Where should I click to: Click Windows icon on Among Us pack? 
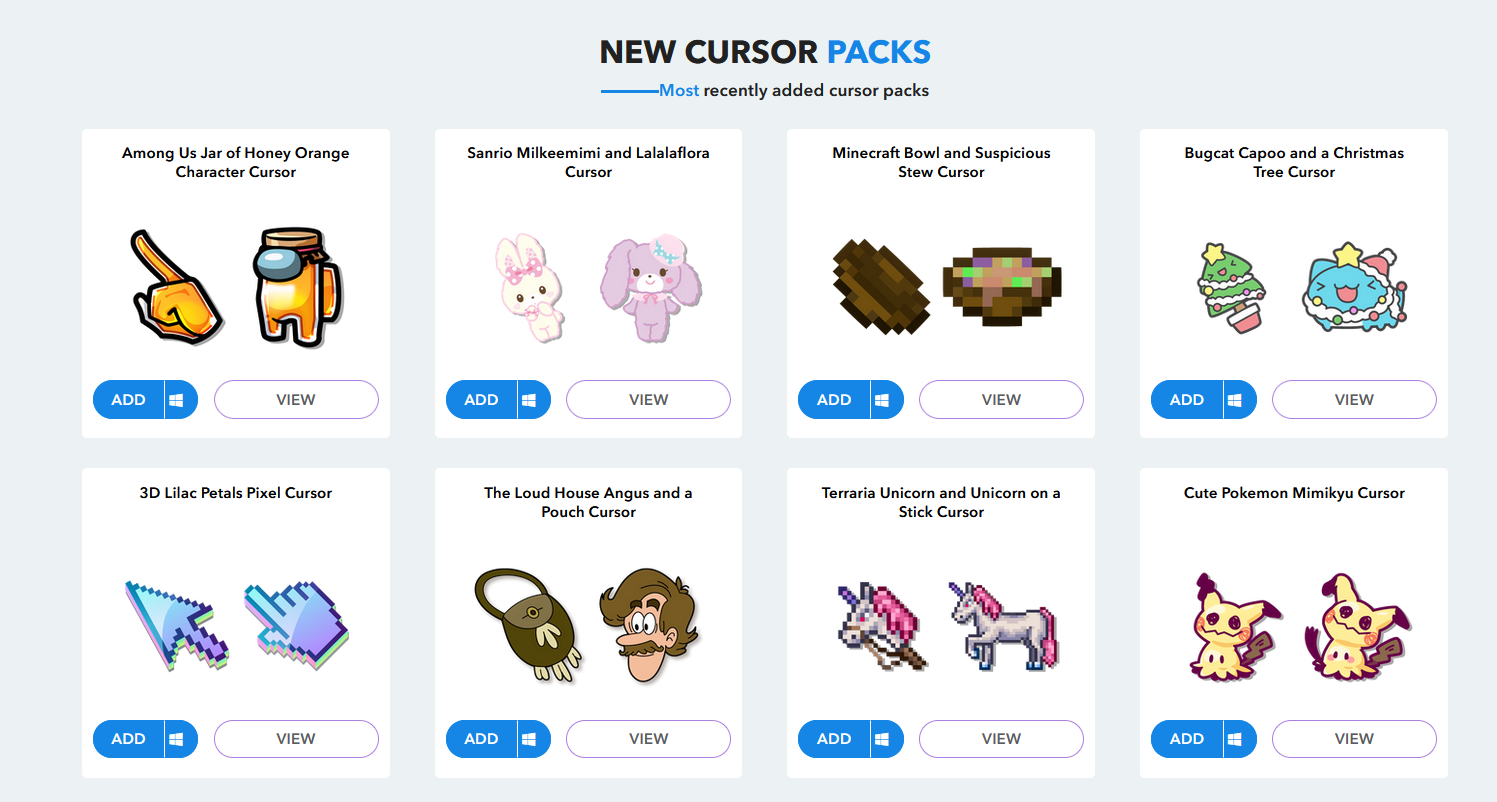click(x=177, y=400)
